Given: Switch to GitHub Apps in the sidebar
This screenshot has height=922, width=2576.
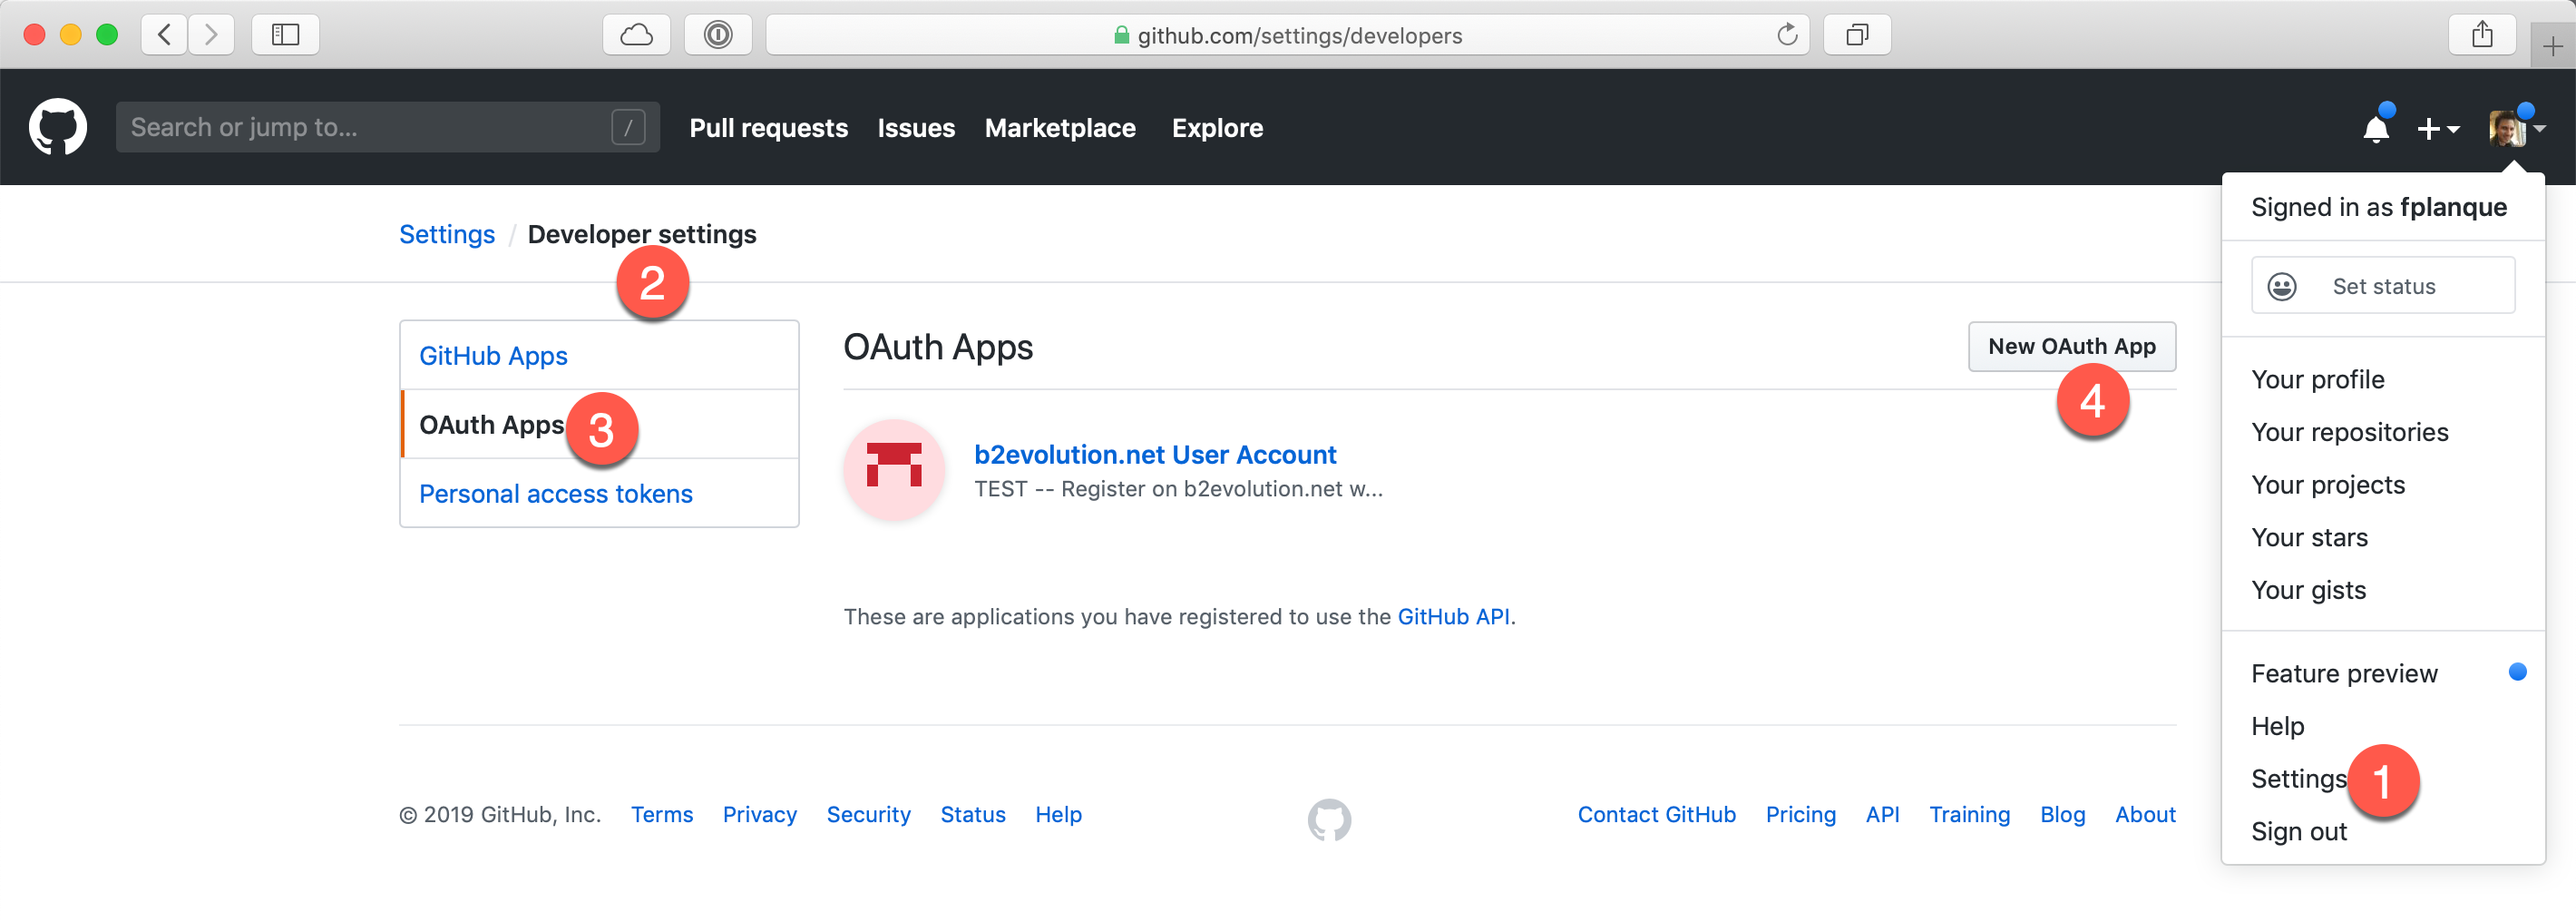Looking at the screenshot, I should click(x=492, y=355).
